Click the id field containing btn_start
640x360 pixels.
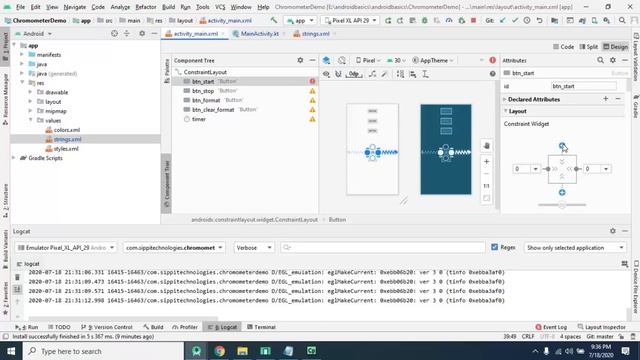tap(584, 86)
